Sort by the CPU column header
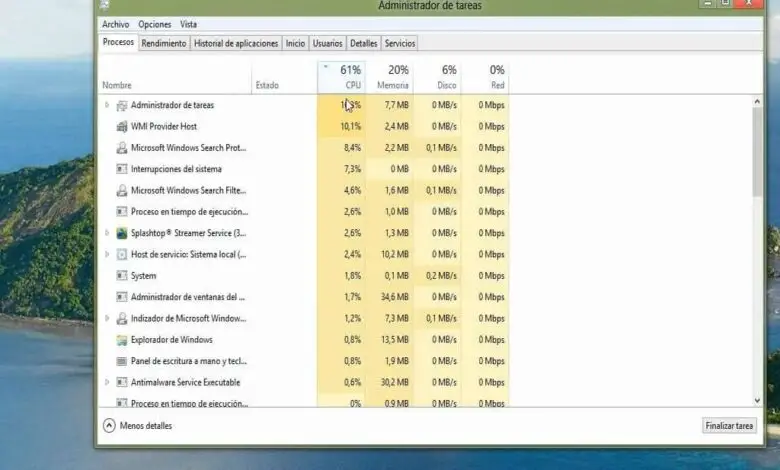 click(x=341, y=78)
